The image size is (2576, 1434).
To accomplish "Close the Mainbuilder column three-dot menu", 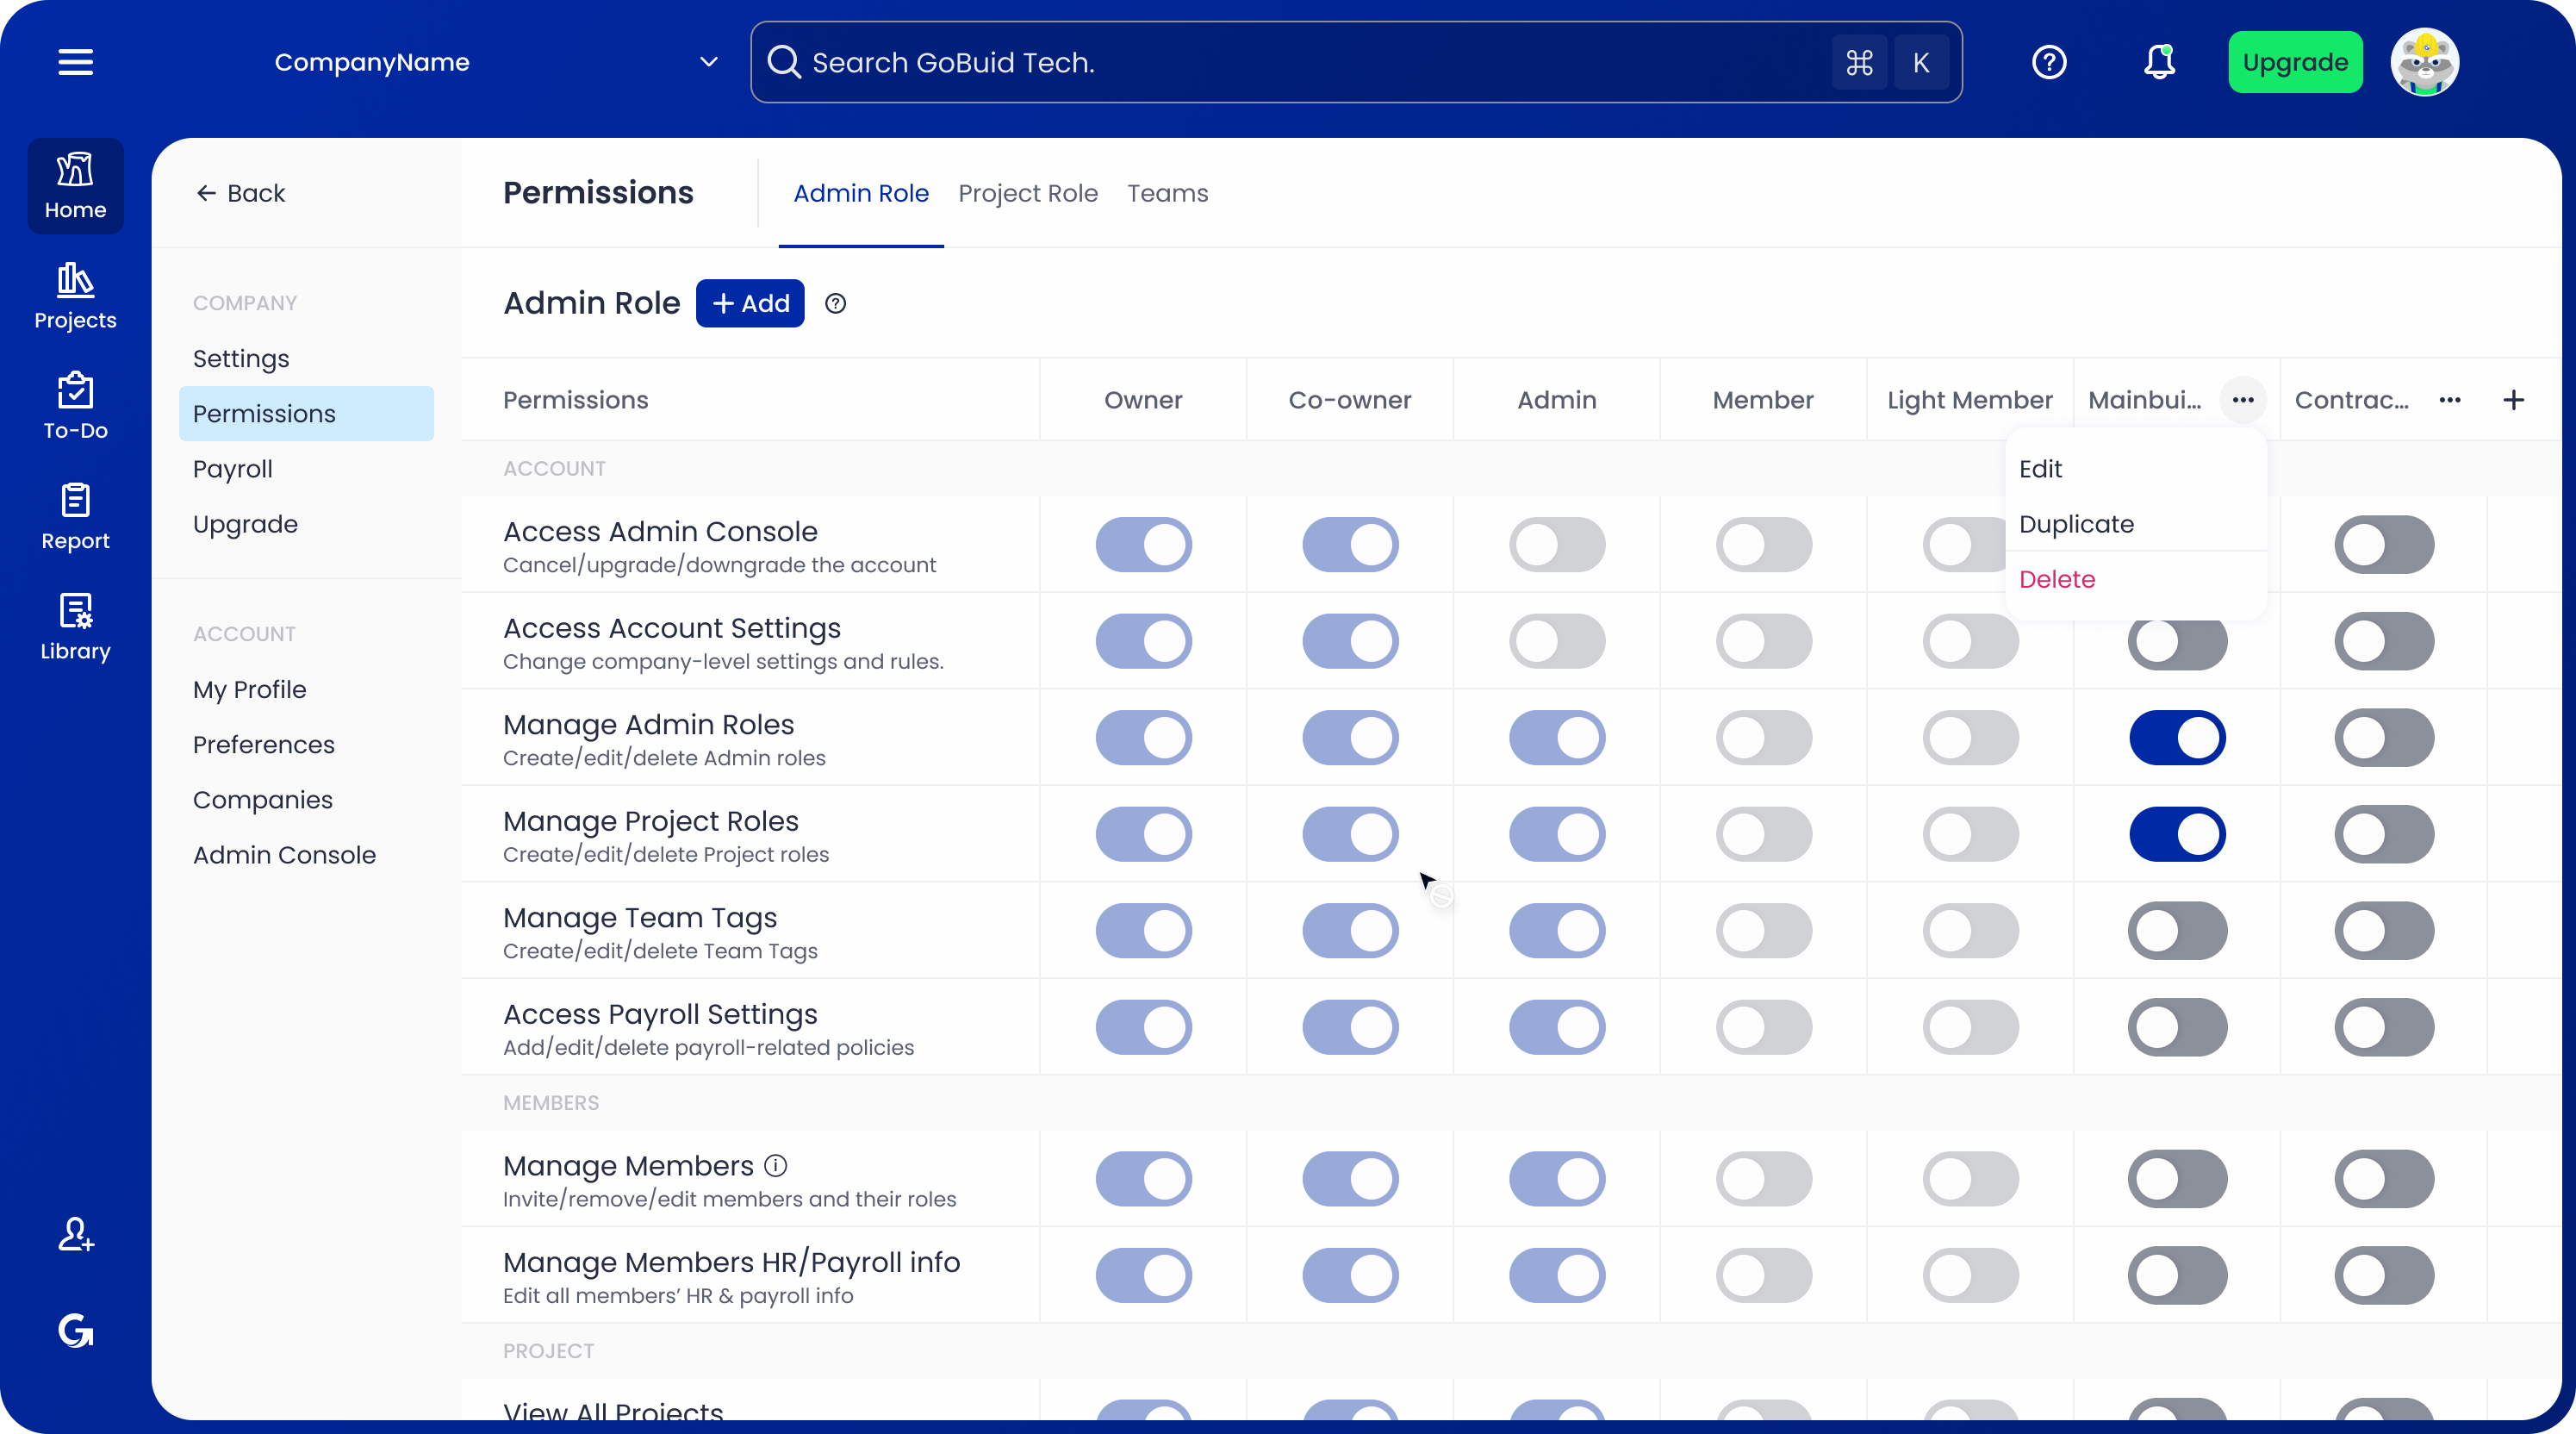I will pyautogui.click(x=2242, y=400).
